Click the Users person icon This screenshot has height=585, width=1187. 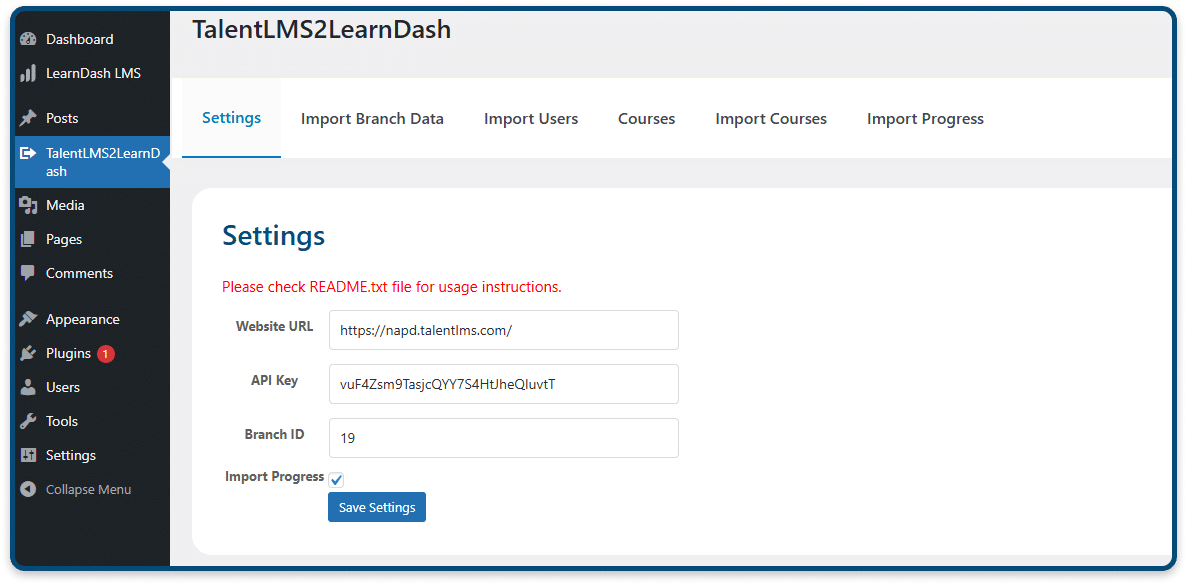click(x=28, y=387)
